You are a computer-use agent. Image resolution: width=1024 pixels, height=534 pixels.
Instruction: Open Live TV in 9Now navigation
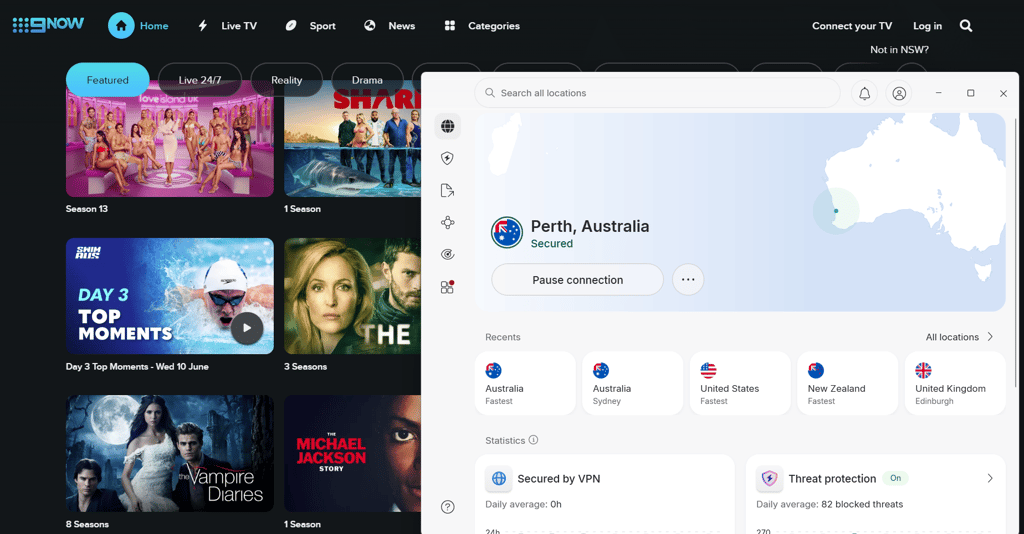coord(227,26)
